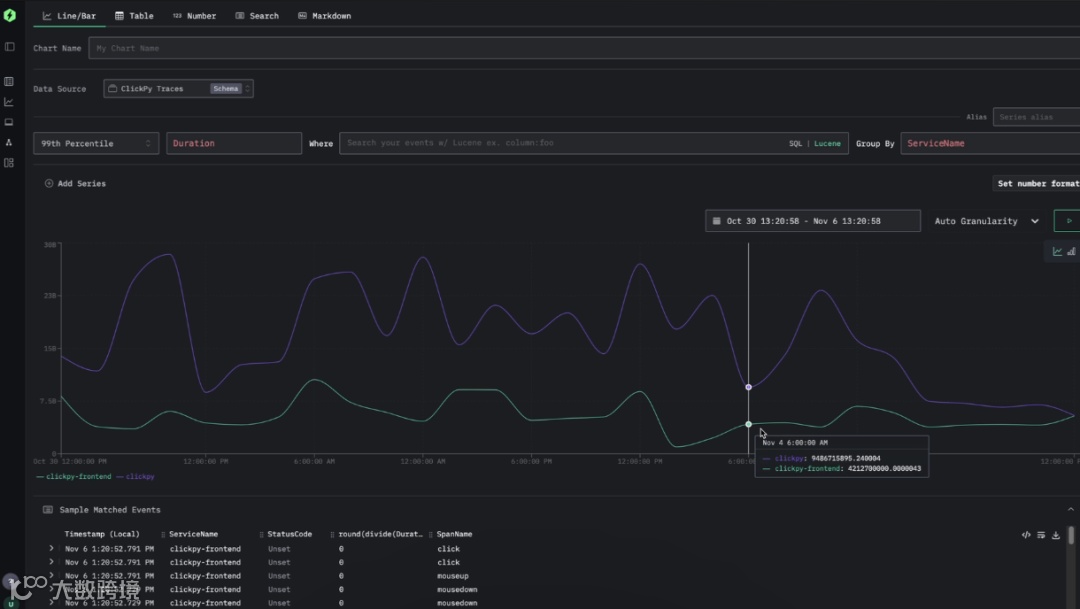Open the dashboards grid icon in sidebar
The image size is (1080, 609).
click(9, 163)
